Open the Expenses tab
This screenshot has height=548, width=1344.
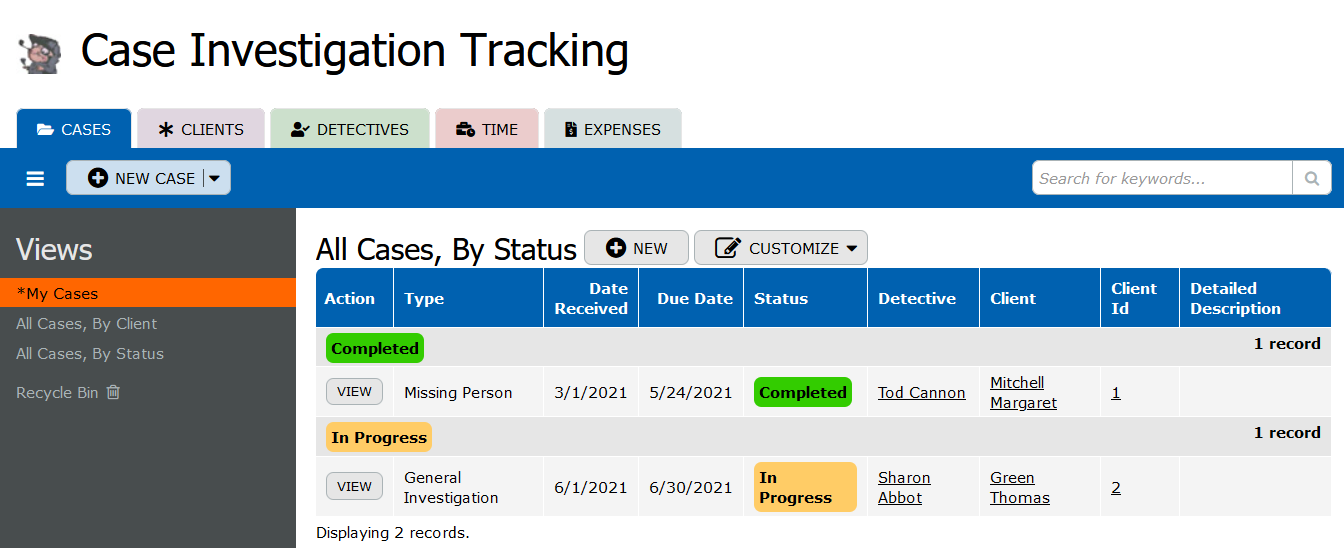pyautogui.click(x=612, y=129)
